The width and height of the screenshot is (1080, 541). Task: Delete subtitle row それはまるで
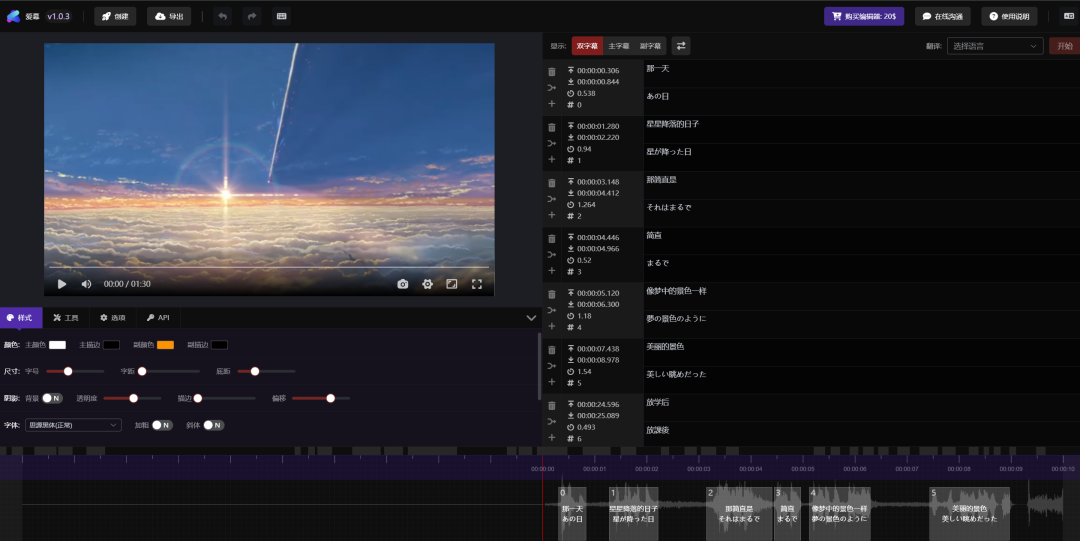[552, 183]
